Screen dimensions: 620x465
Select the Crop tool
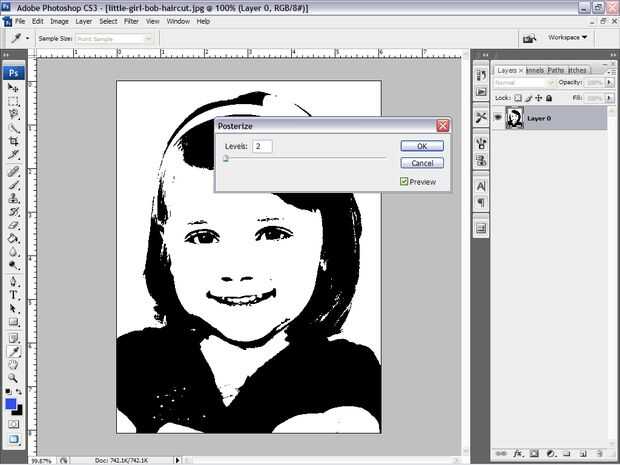tap(13, 141)
